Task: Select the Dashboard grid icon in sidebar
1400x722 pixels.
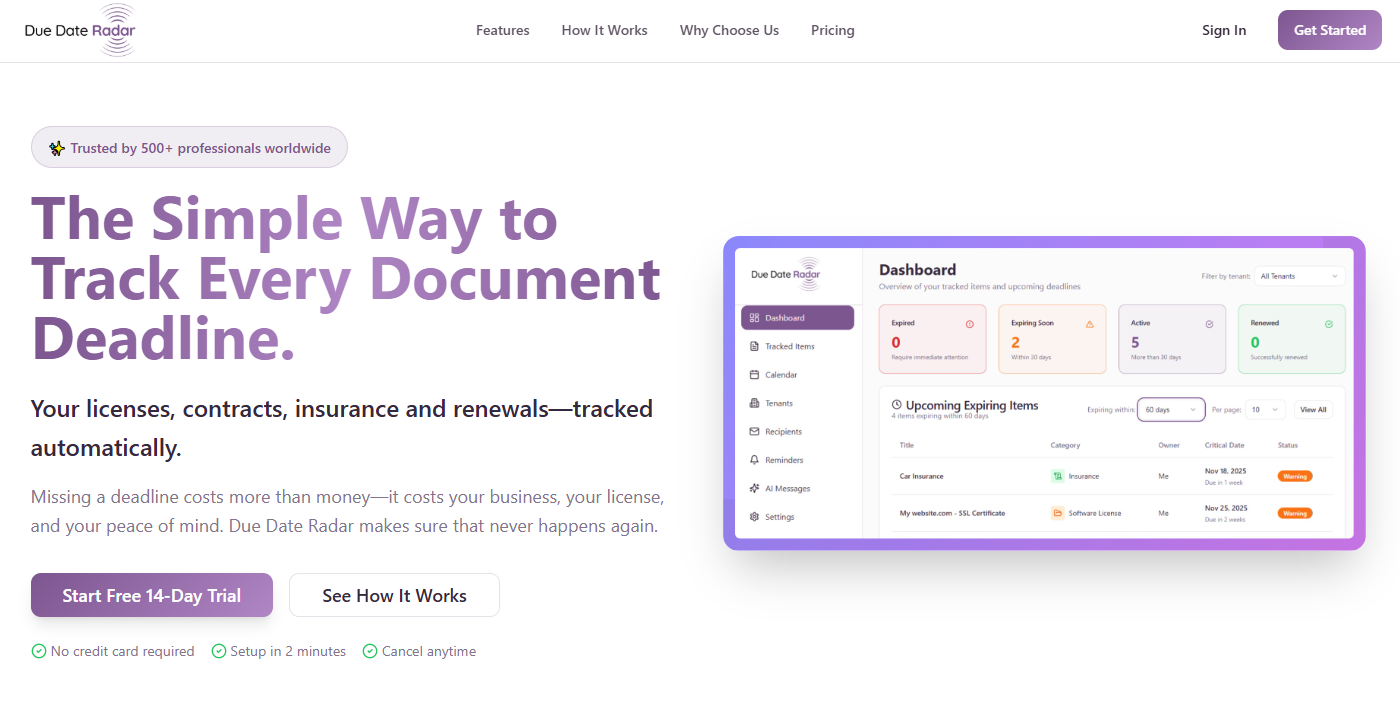Action: tap(754, 318)
